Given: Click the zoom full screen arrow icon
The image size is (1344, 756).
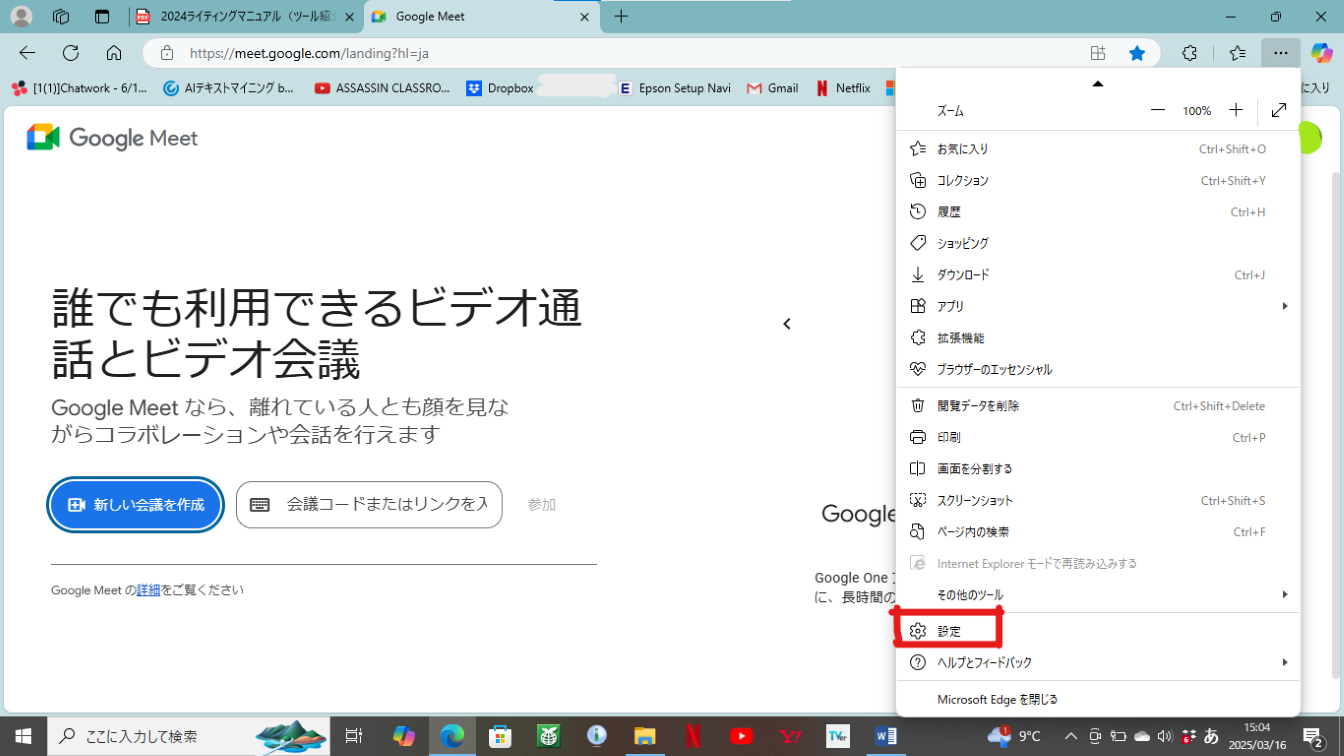Looking at the screenshot, I should pyautogui.click(x=1279, y=111).
